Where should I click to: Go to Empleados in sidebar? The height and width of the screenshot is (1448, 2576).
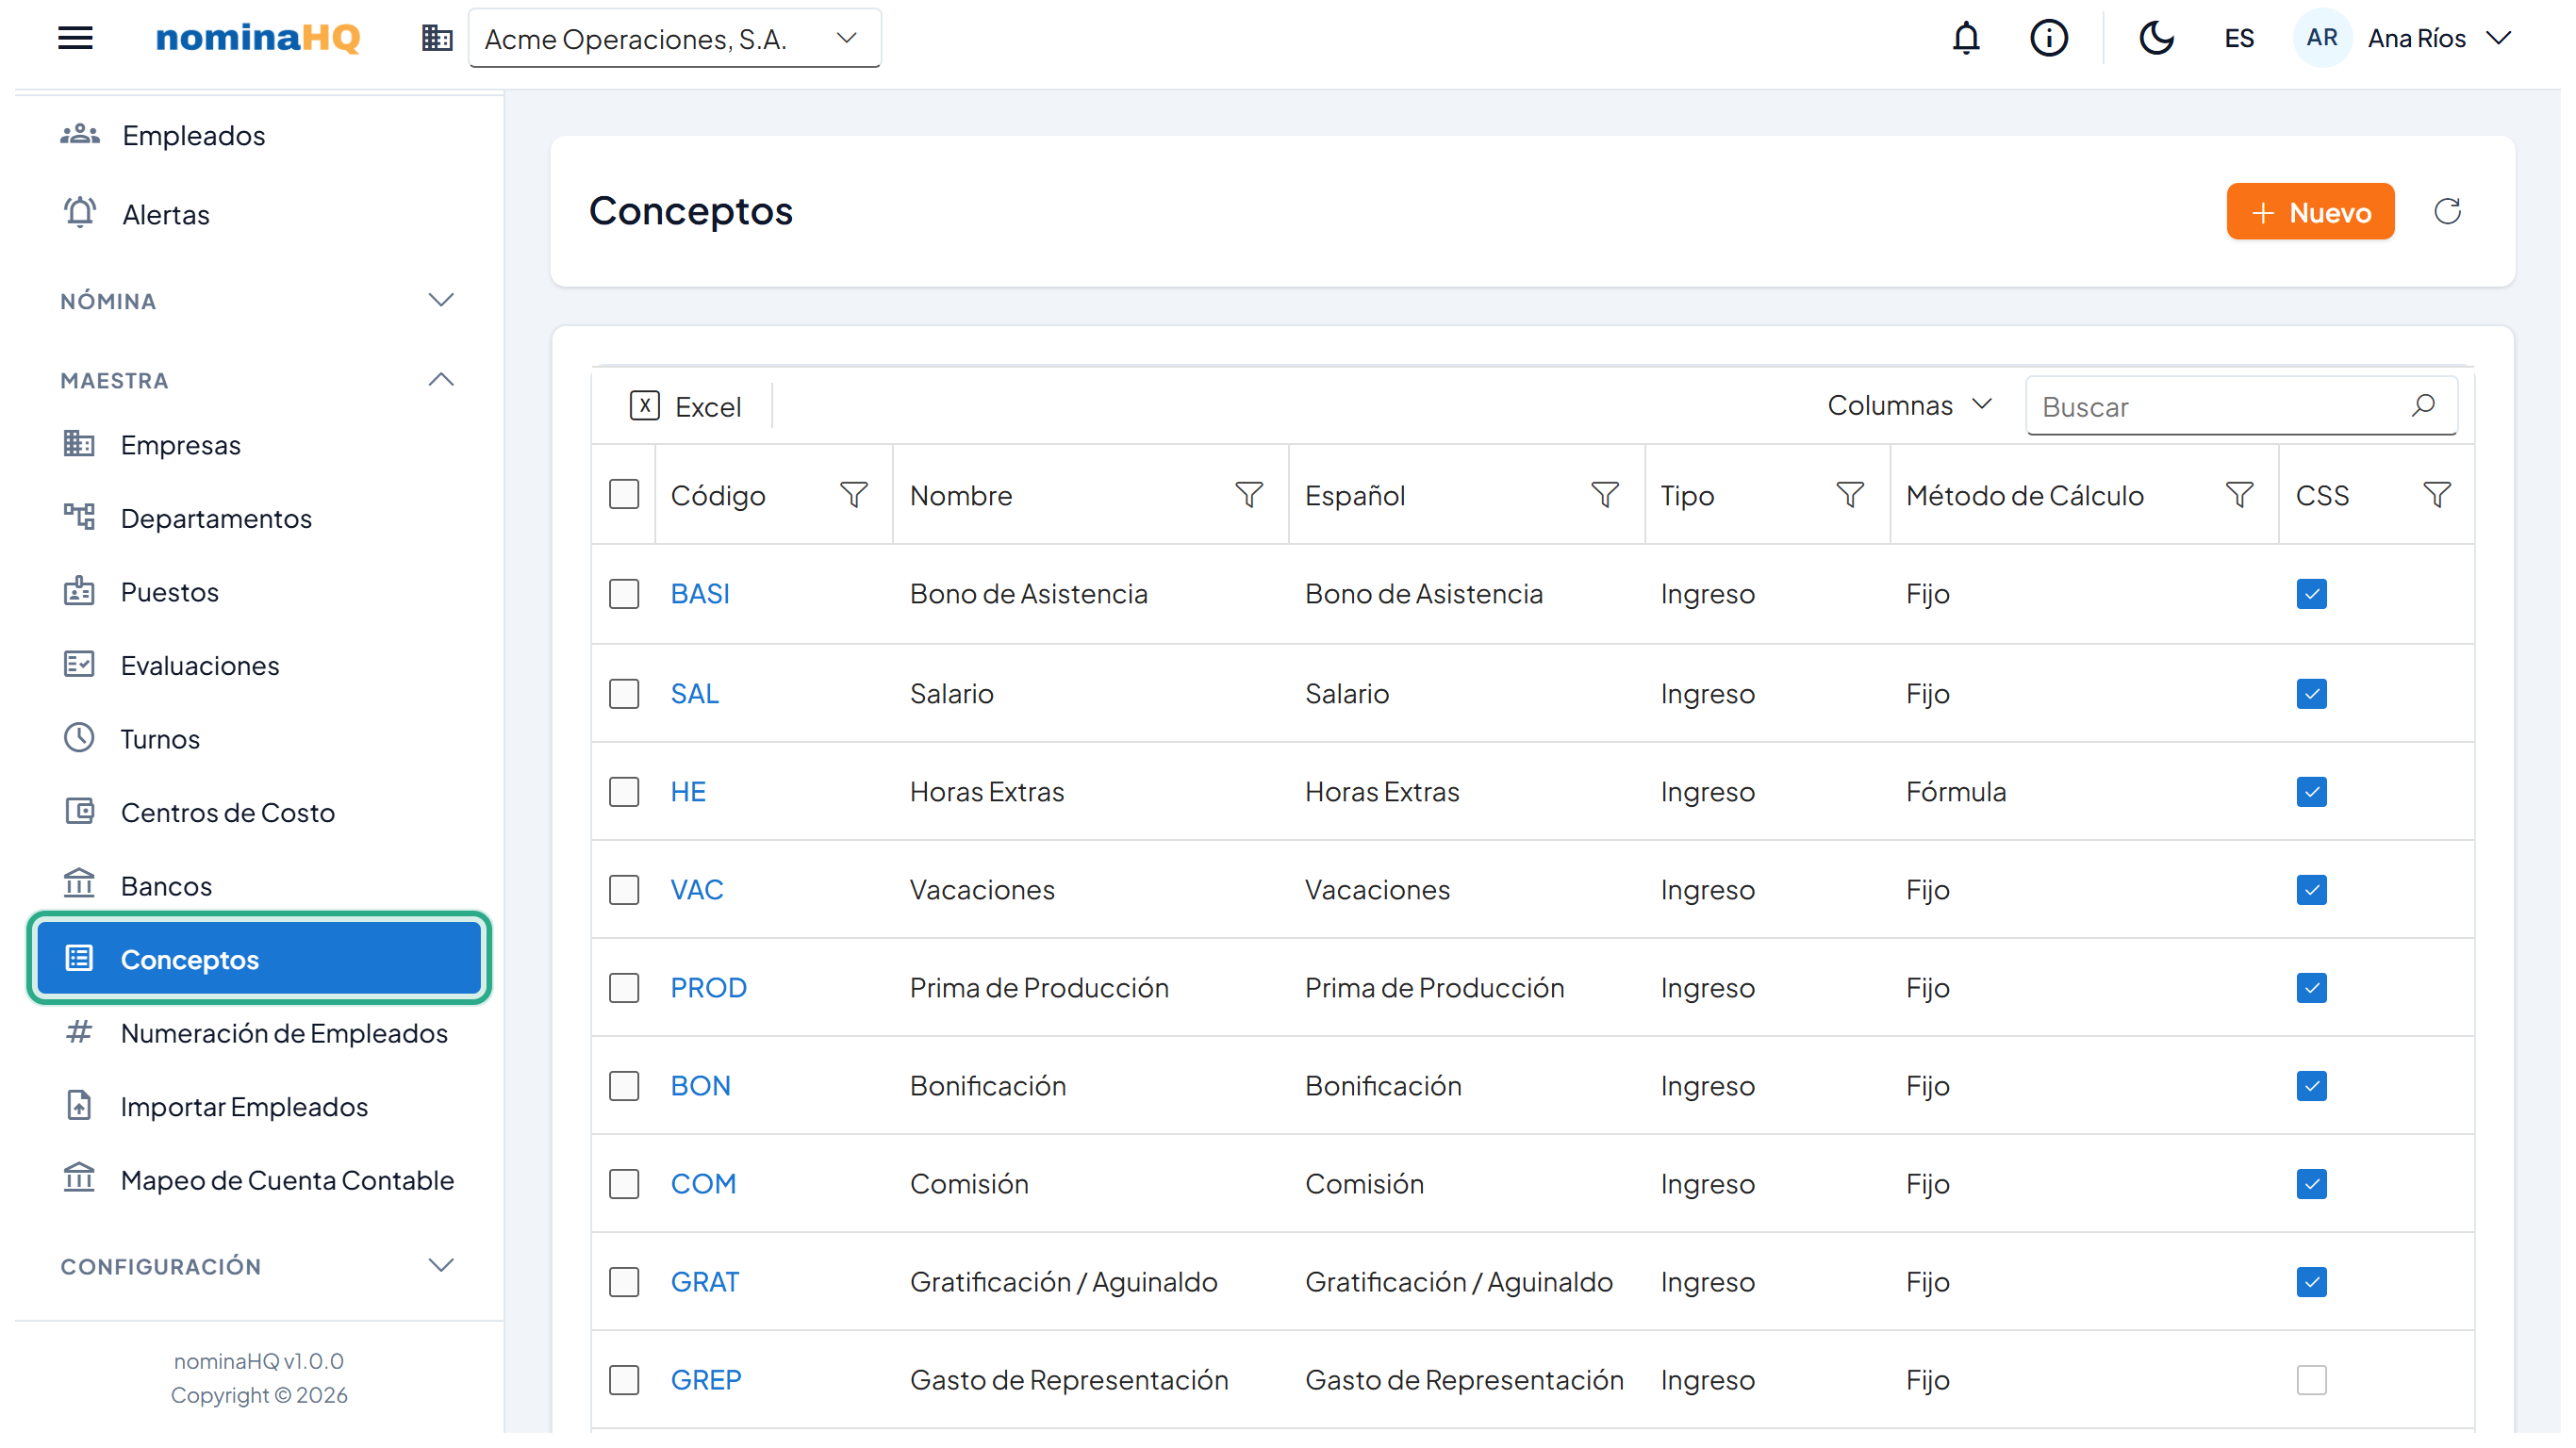(193, 135)
